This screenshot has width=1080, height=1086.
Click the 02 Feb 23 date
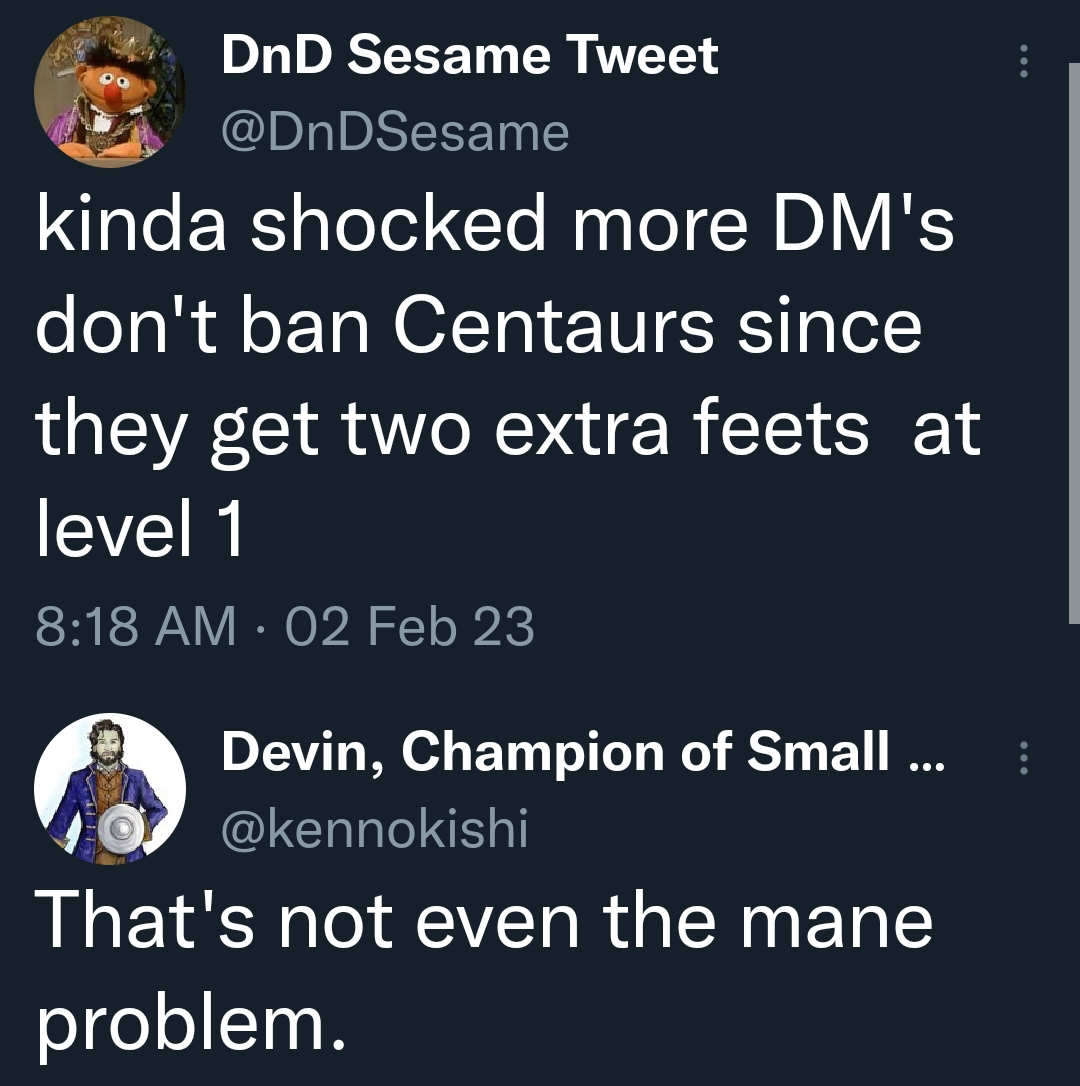point(409,626)
